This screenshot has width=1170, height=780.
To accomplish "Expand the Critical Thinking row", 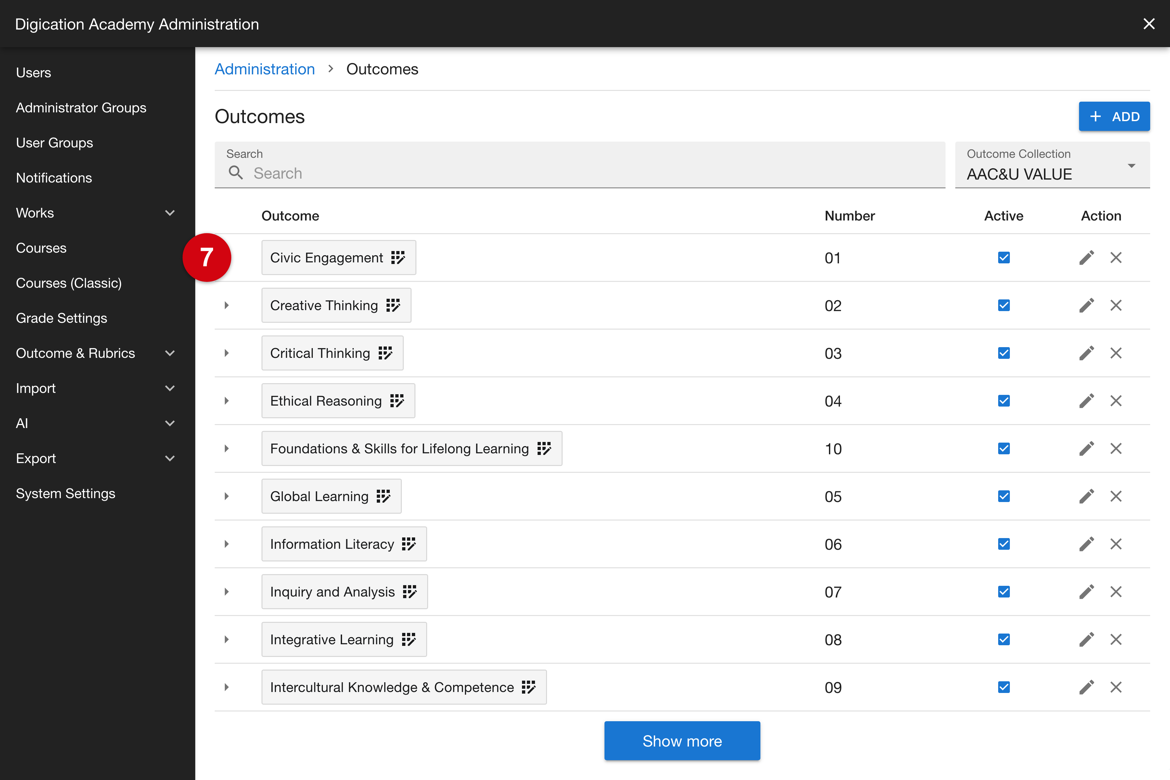I will [x=226, y=353].
